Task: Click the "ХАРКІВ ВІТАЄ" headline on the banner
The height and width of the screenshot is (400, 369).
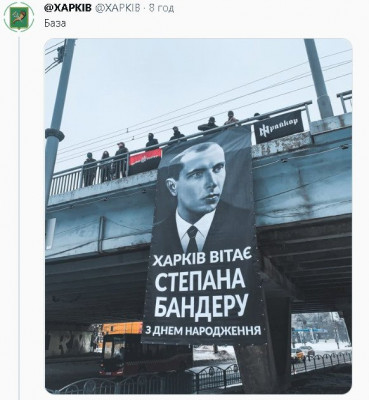Action: [200, 258]
